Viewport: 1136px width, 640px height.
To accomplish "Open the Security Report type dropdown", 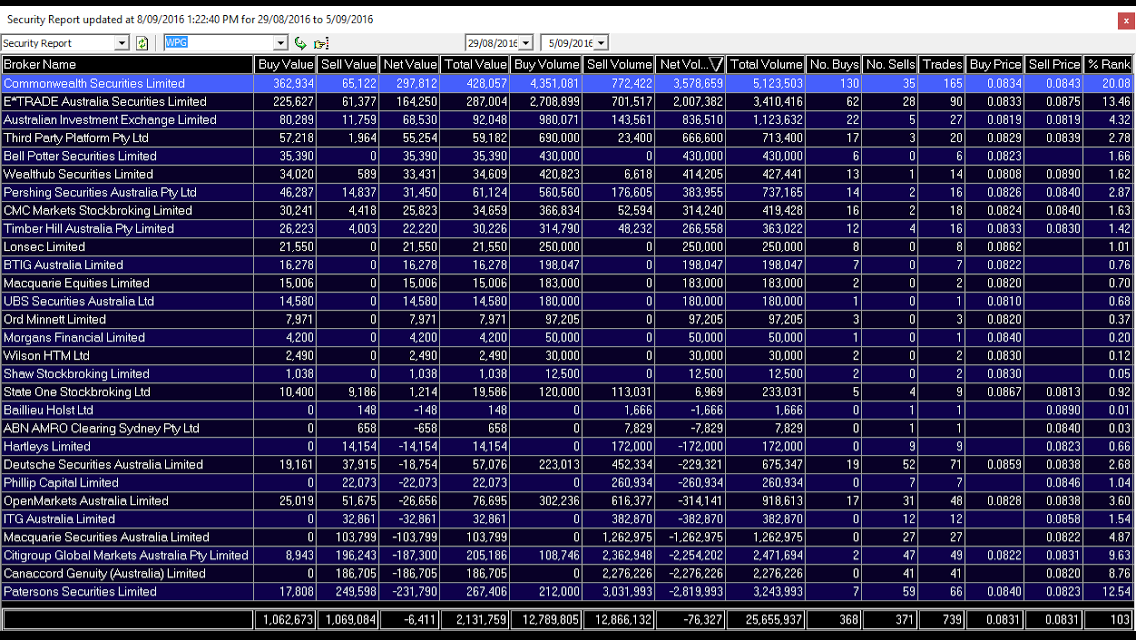I will point(122,43).
